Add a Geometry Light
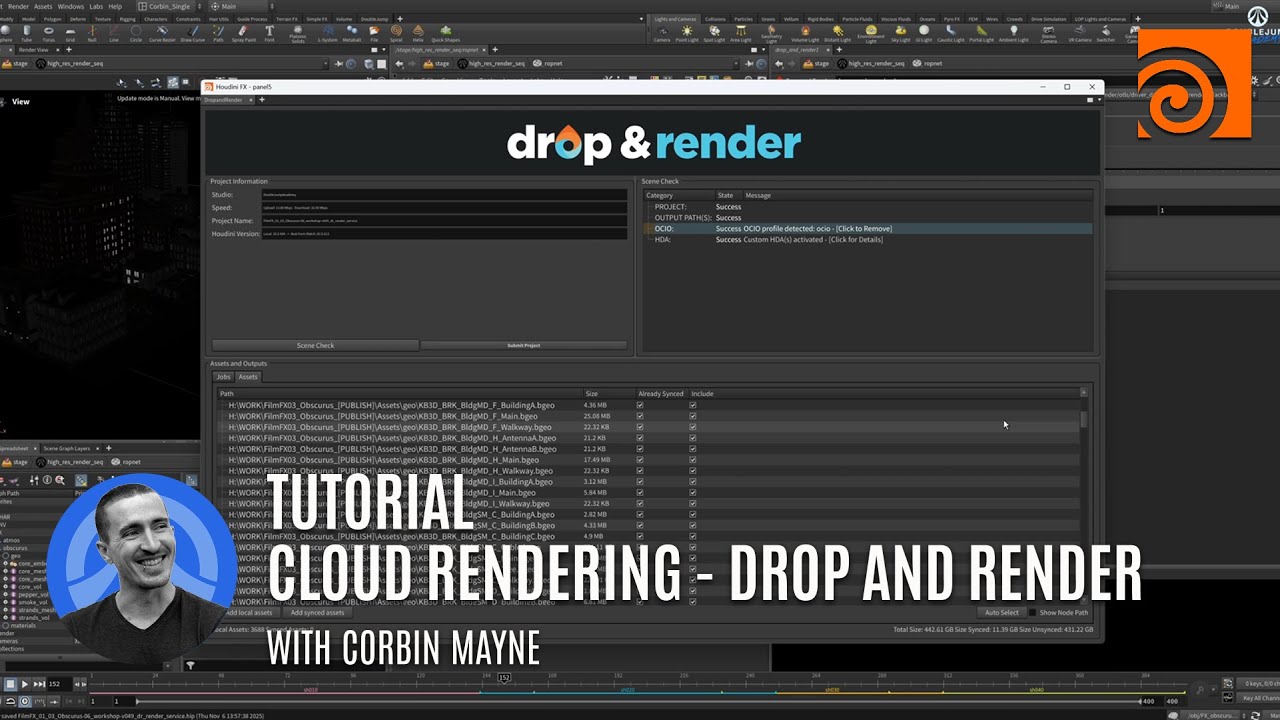The width and height of the screenshot is (1280, 720). pos(771,34)
